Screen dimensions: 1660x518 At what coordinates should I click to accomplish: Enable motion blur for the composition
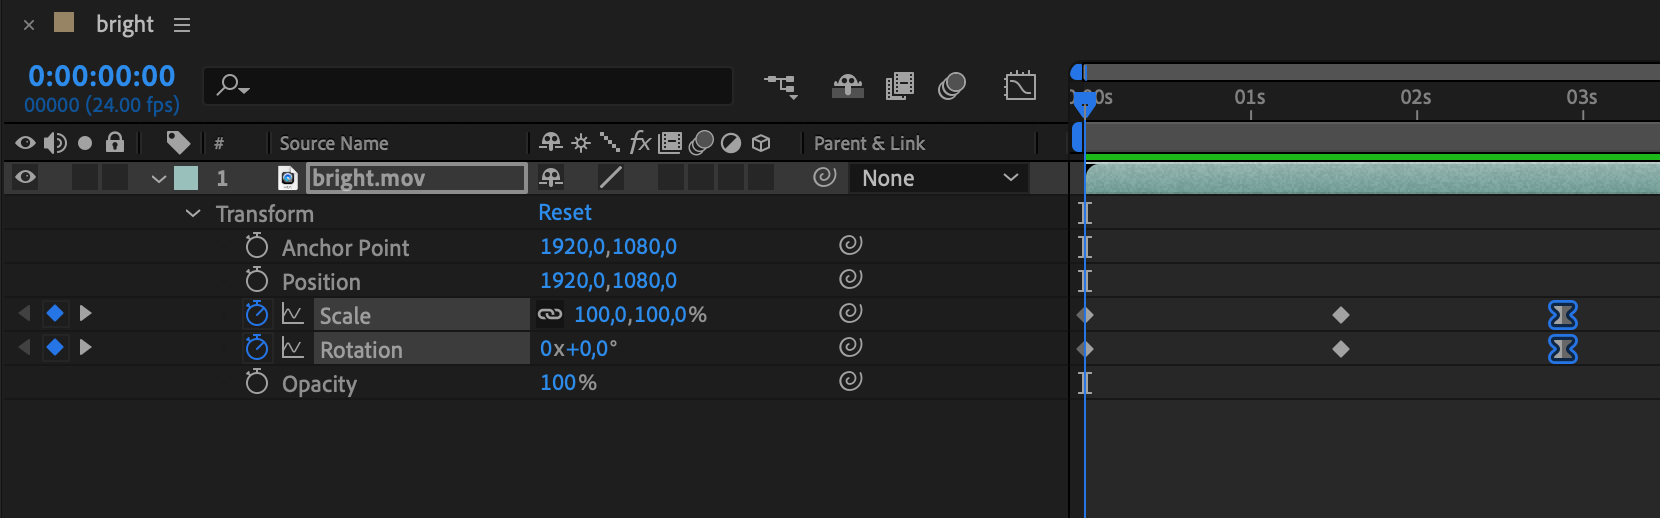(952, 86)
